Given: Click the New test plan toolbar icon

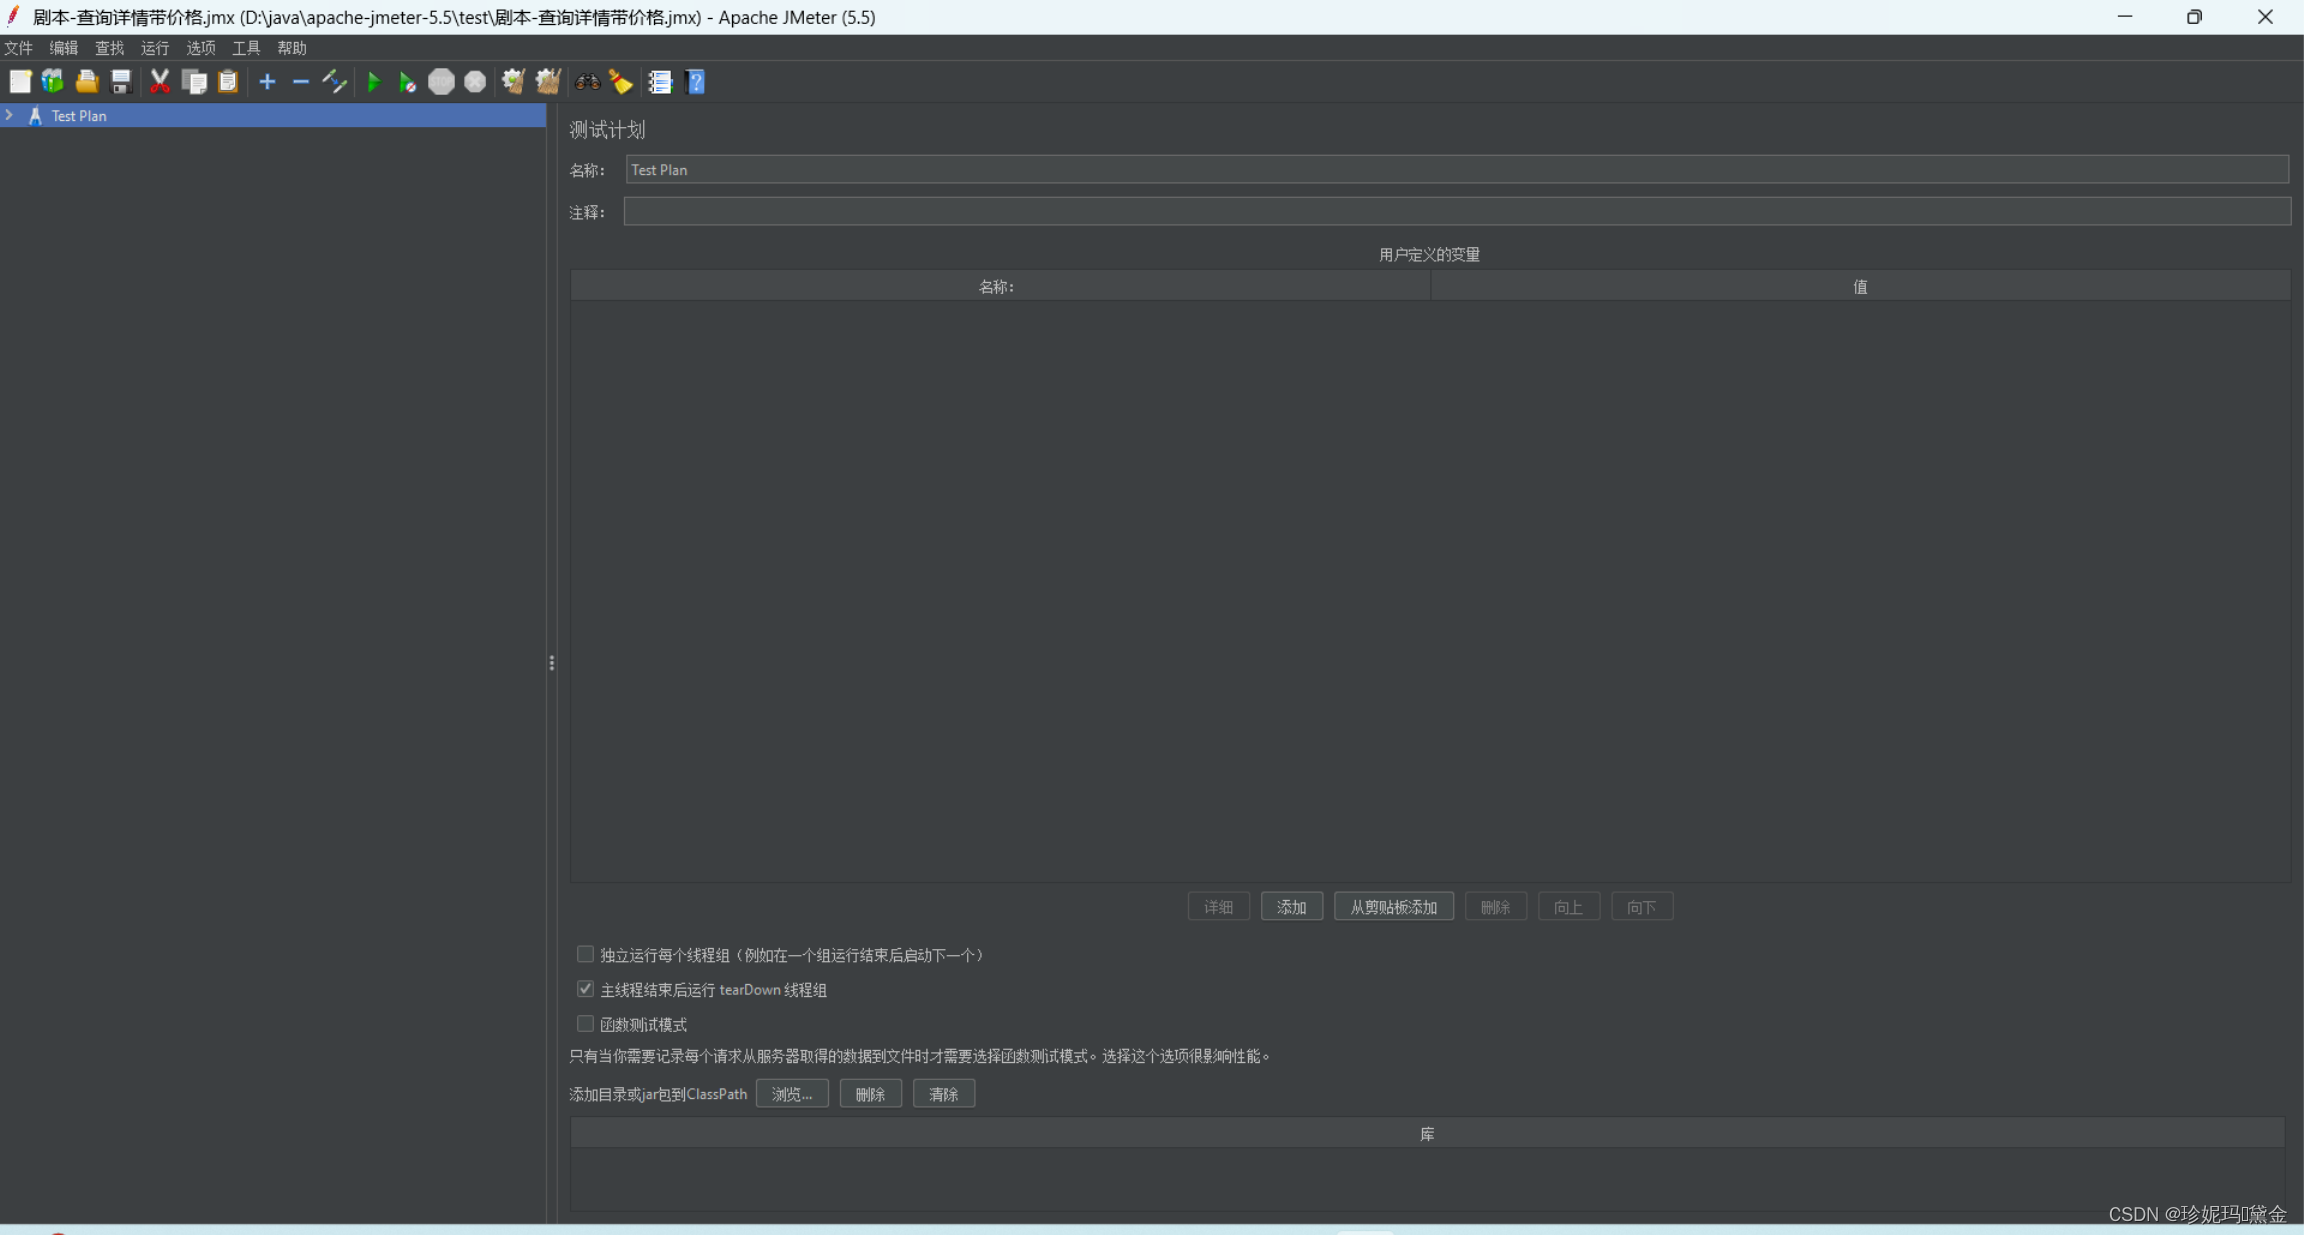Looking at the screenshot, I should [x=20, y=82].
